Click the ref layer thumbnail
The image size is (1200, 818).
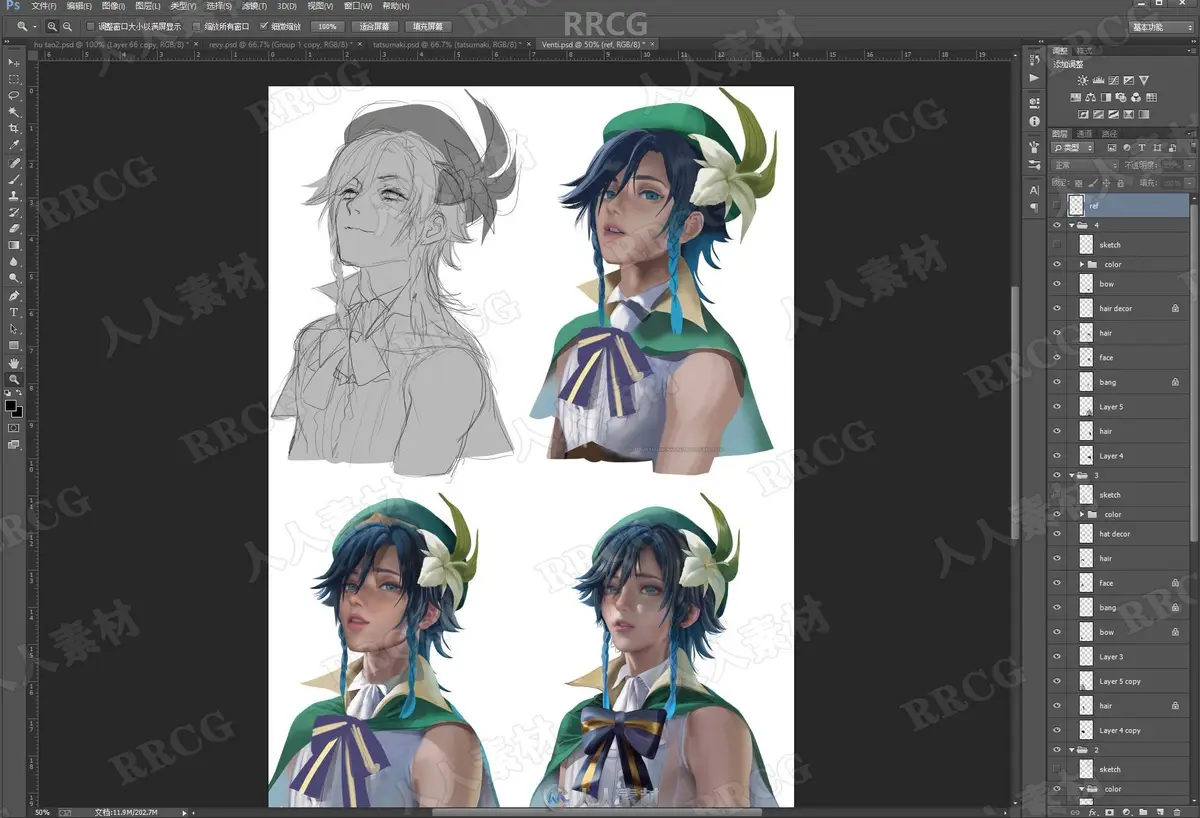coord(1076,206)
